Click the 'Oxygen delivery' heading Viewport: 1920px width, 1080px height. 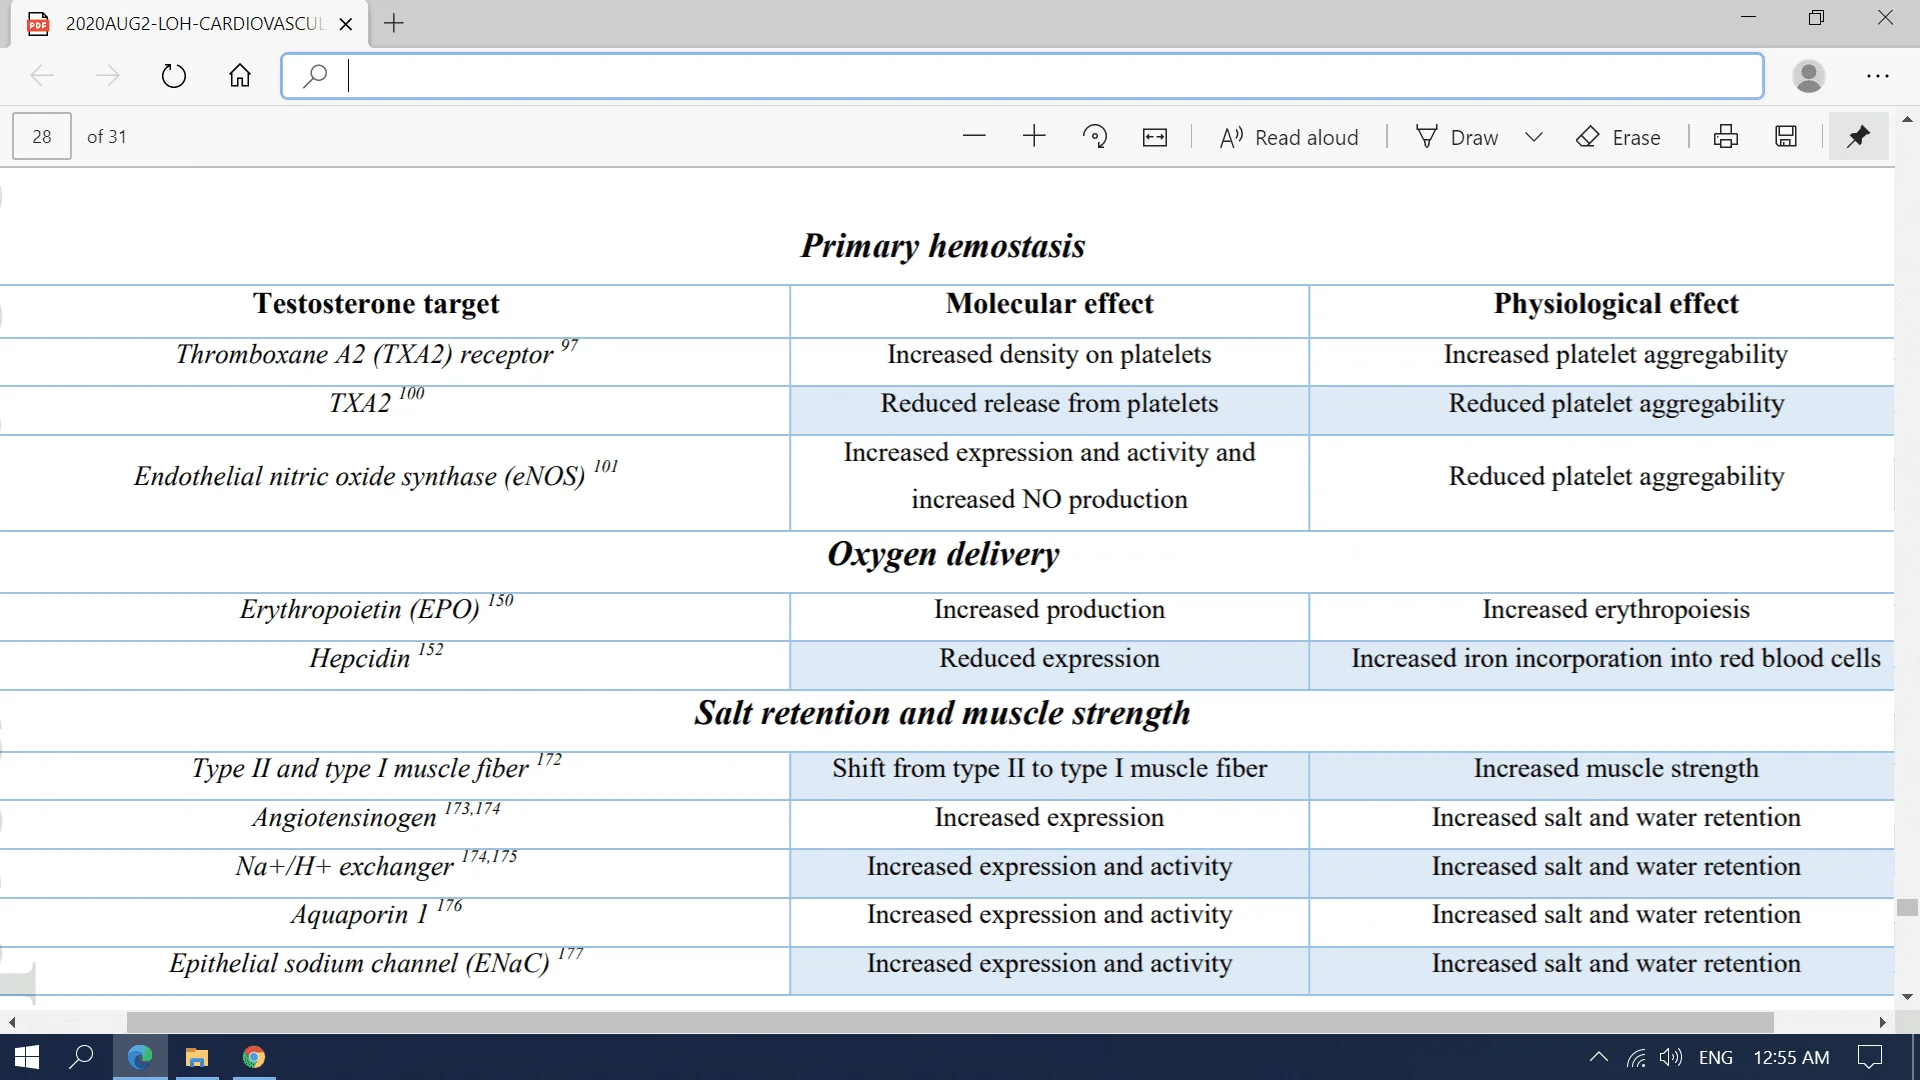tap(943, 554)
